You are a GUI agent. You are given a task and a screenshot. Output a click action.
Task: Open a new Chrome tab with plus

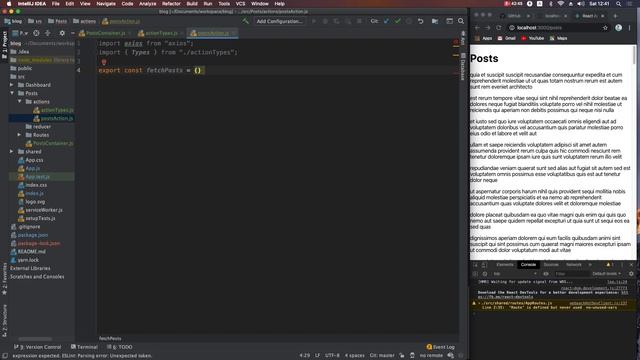pos(615,16)
